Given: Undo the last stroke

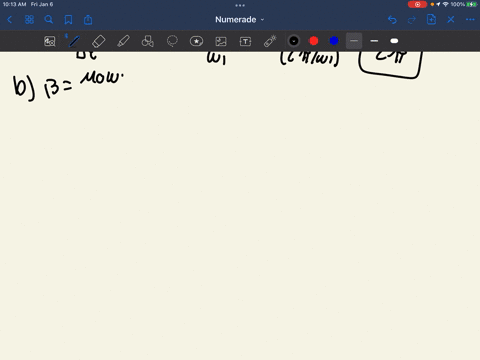Looking at the screenshot, I should 392,20.
